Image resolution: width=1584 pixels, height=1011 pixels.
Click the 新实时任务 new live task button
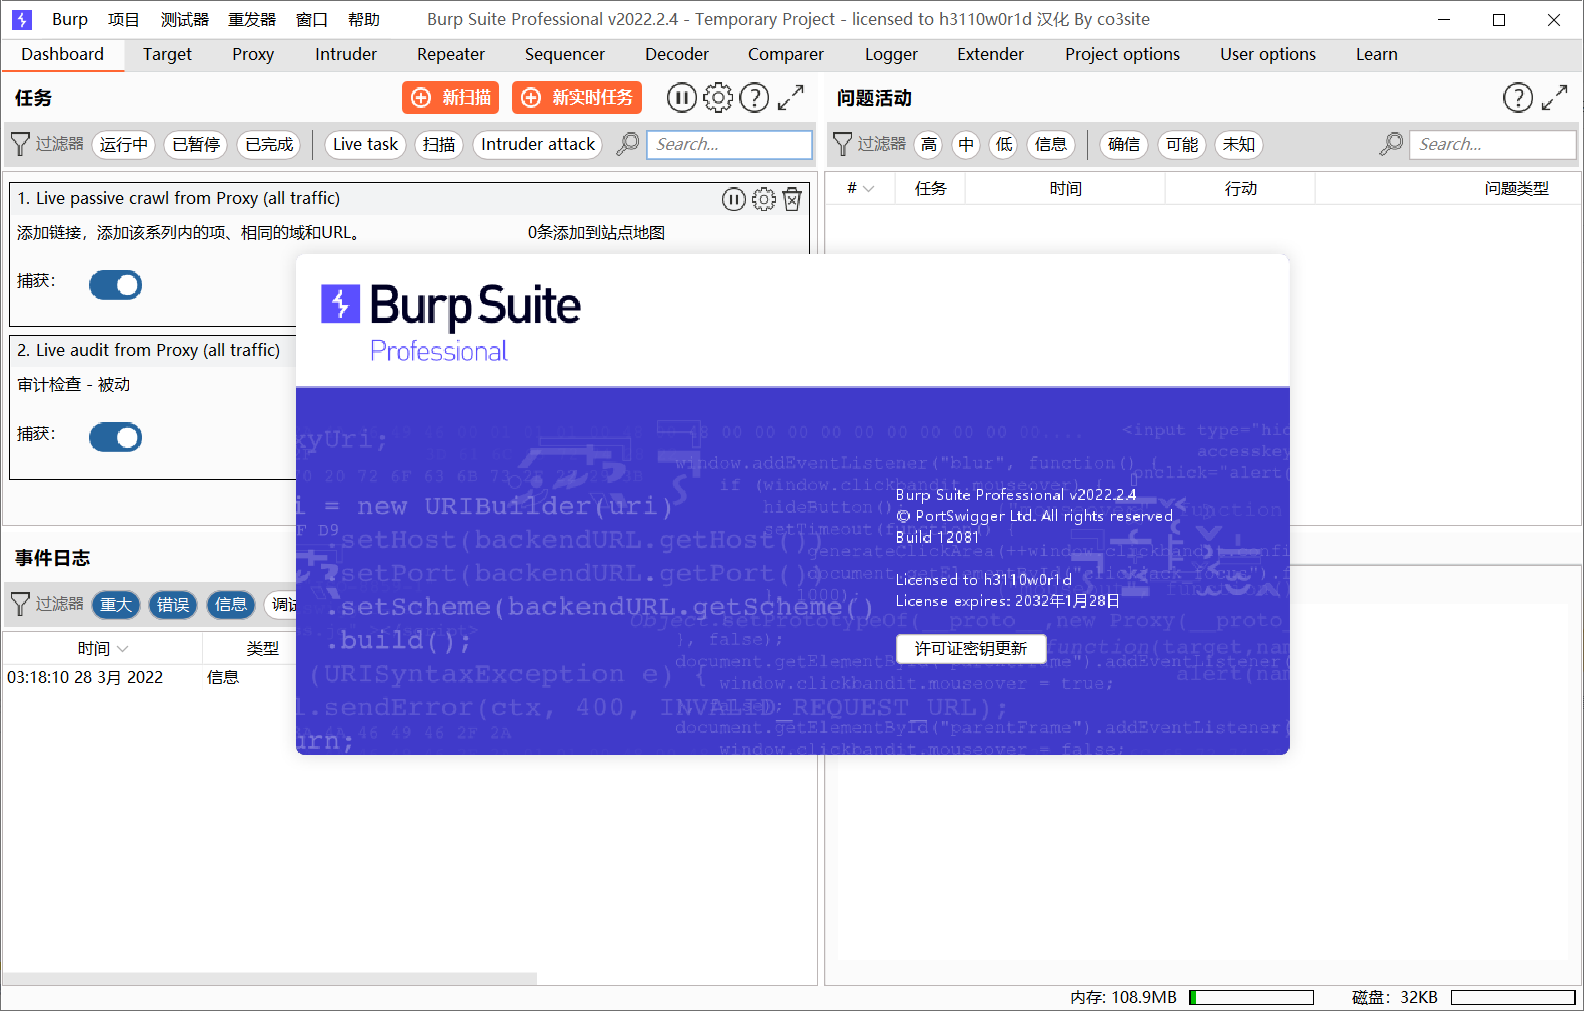577,97
